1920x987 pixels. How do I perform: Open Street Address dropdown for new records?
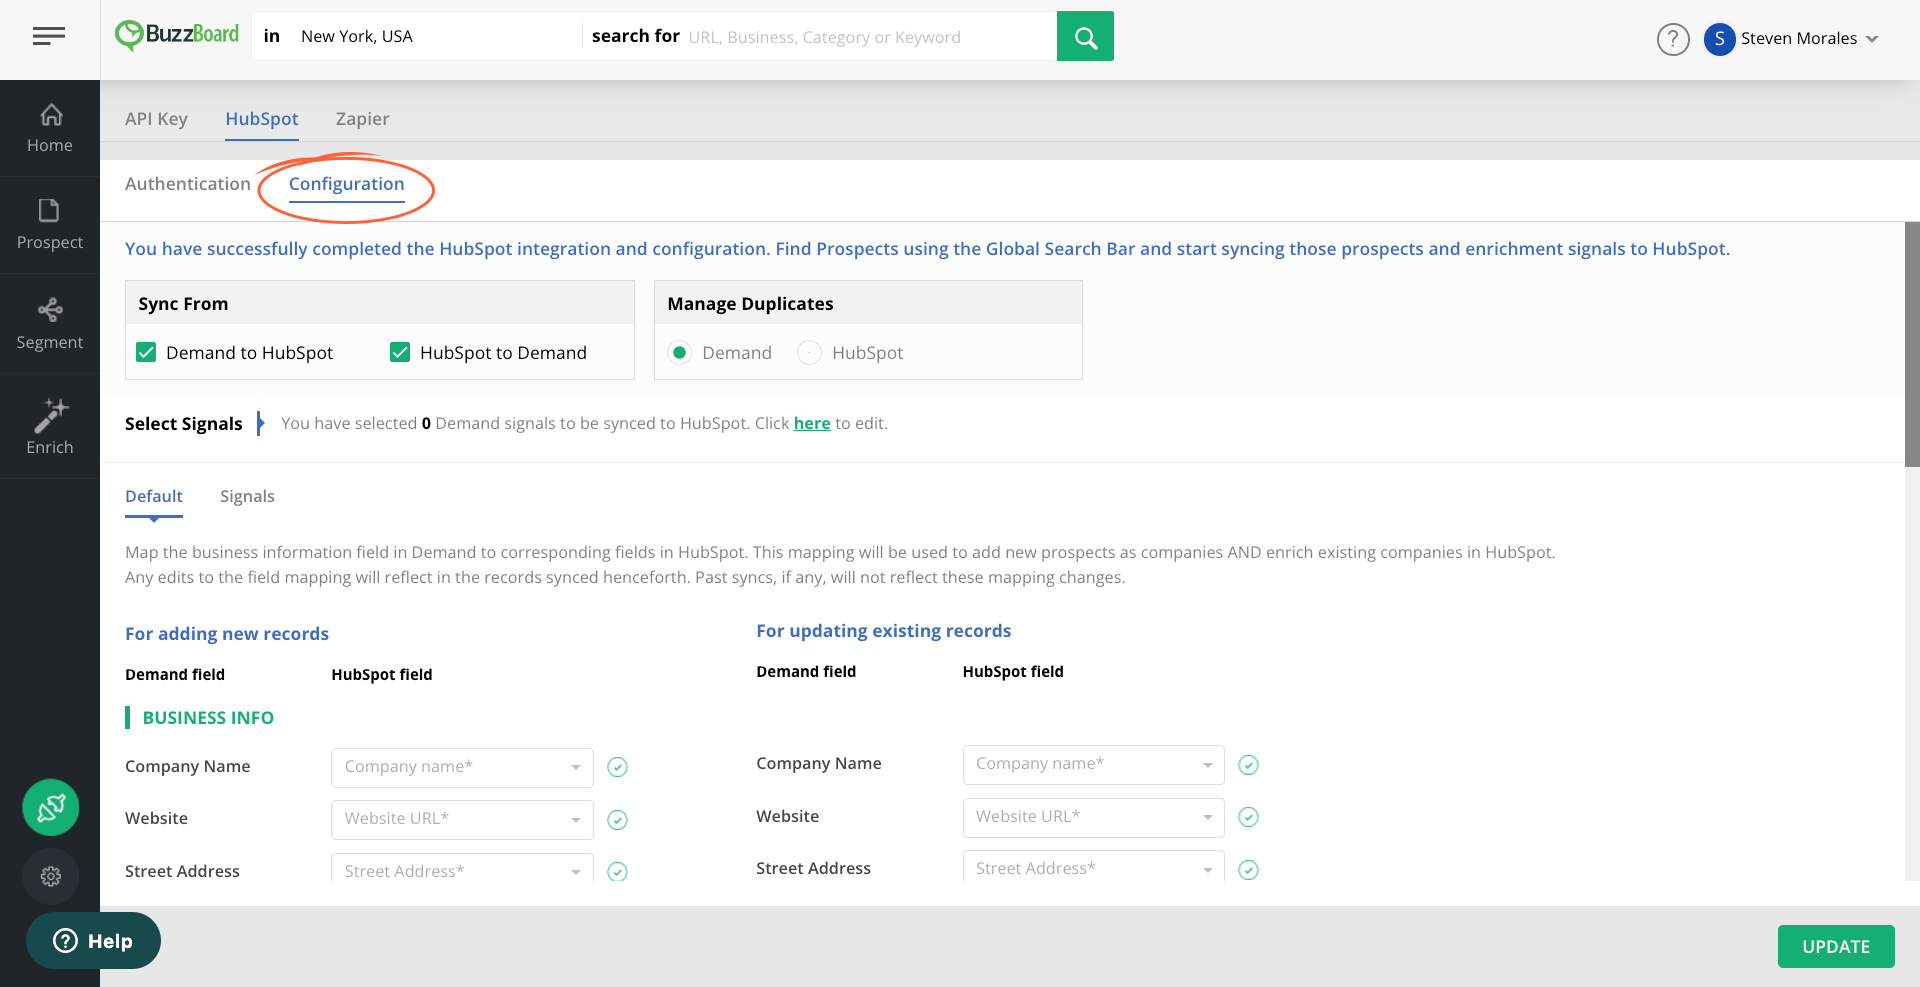tap(462, 868)
